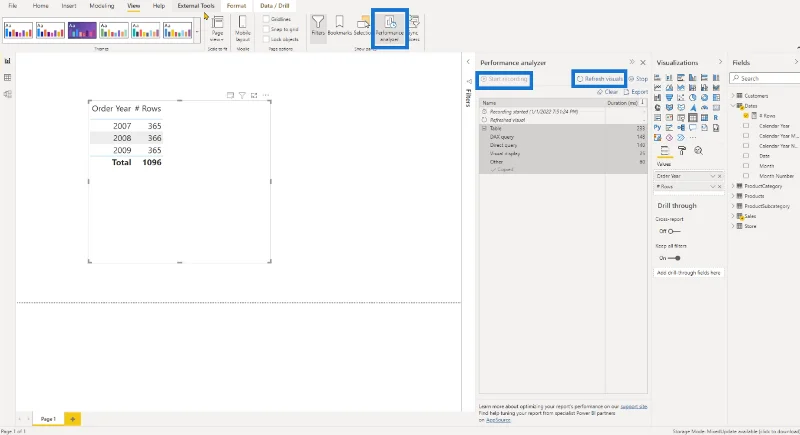Viewport: 800px width, 435px height.
Task: Expand the Products table
Action: 733,196
